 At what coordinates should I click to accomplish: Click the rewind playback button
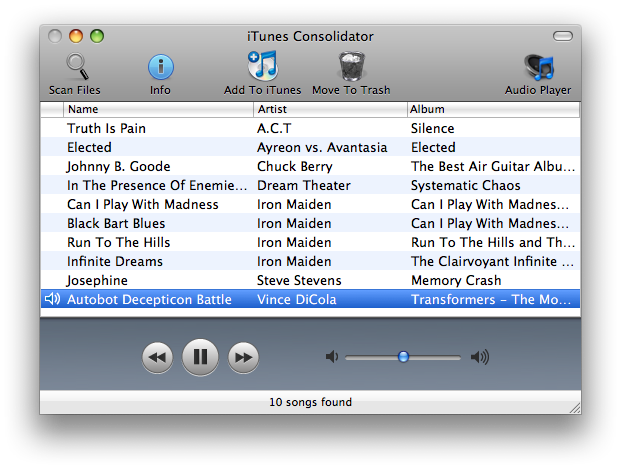point(157,358)
